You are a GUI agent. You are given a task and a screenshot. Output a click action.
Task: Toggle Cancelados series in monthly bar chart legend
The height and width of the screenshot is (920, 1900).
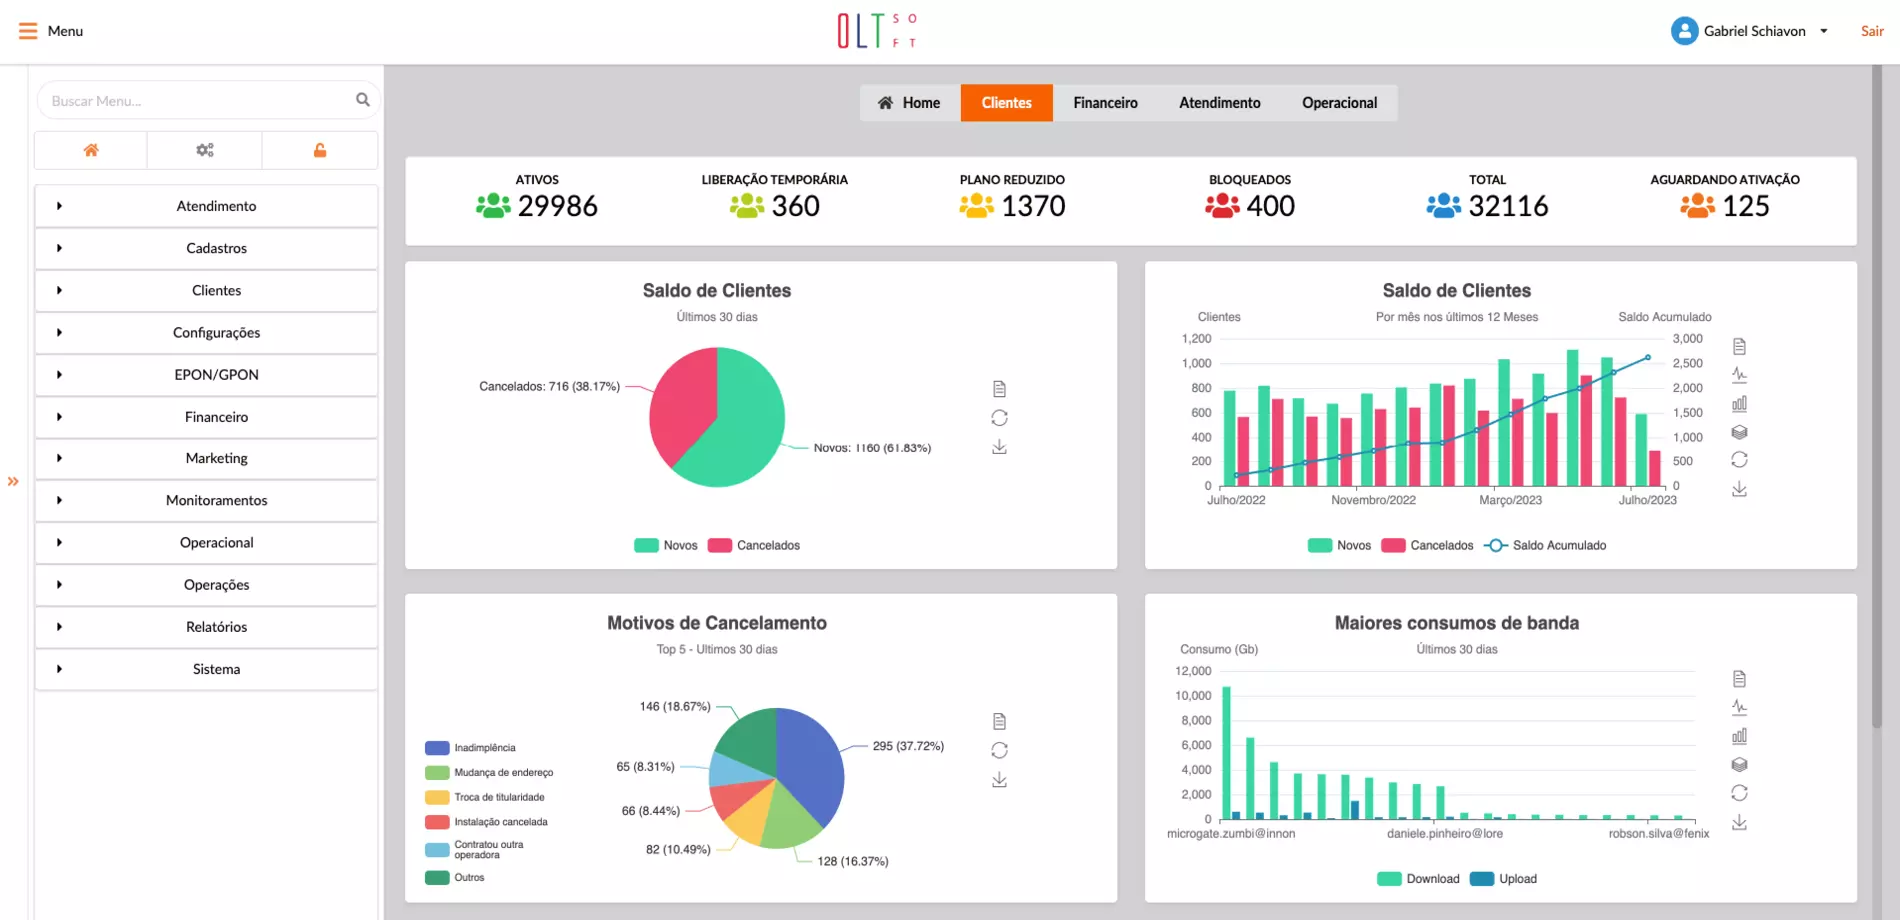(1427, 545)
